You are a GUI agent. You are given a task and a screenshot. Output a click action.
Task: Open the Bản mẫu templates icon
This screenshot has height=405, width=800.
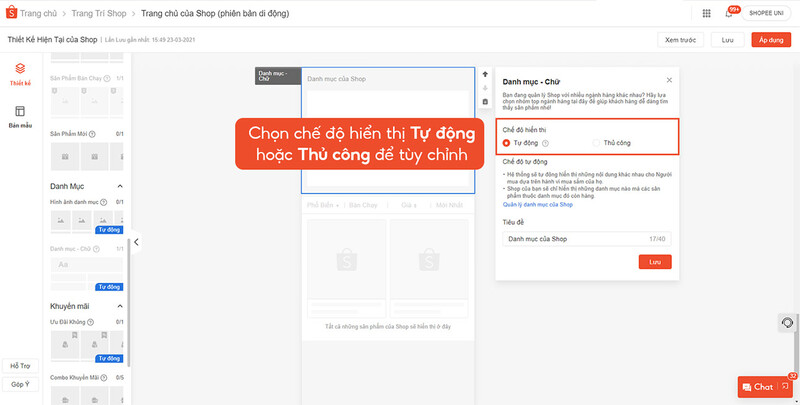(20, 116)
